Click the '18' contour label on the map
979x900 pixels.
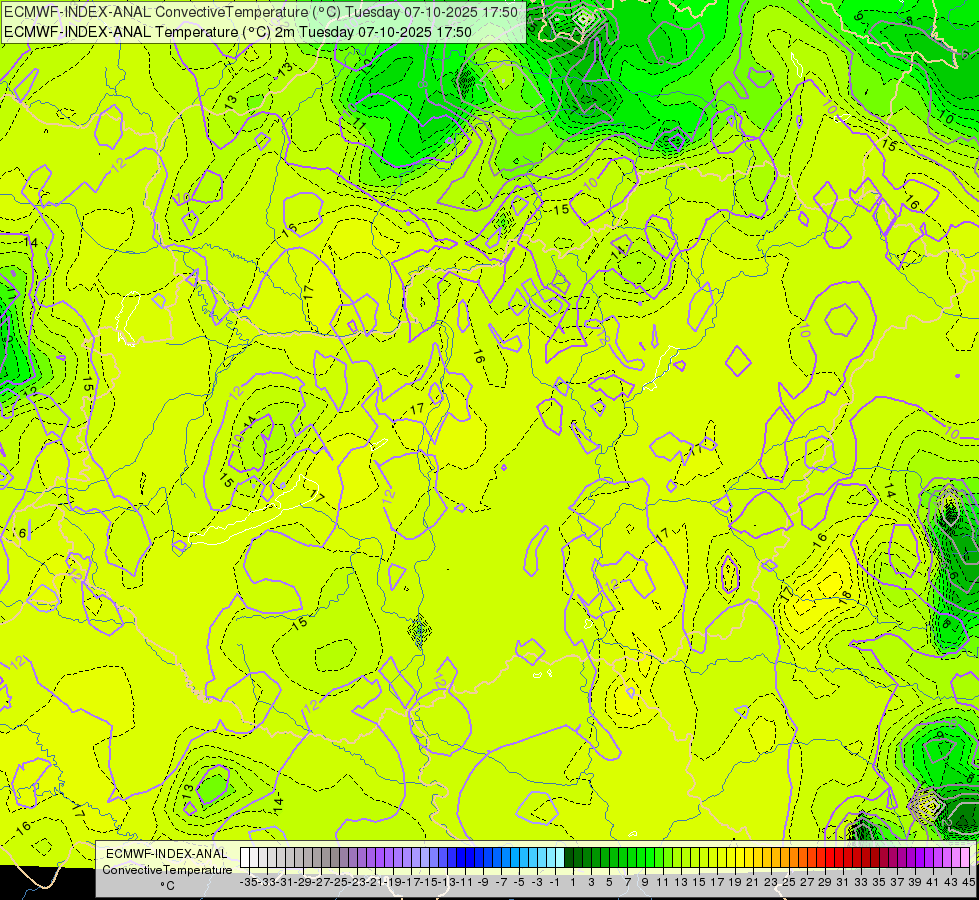846,596
